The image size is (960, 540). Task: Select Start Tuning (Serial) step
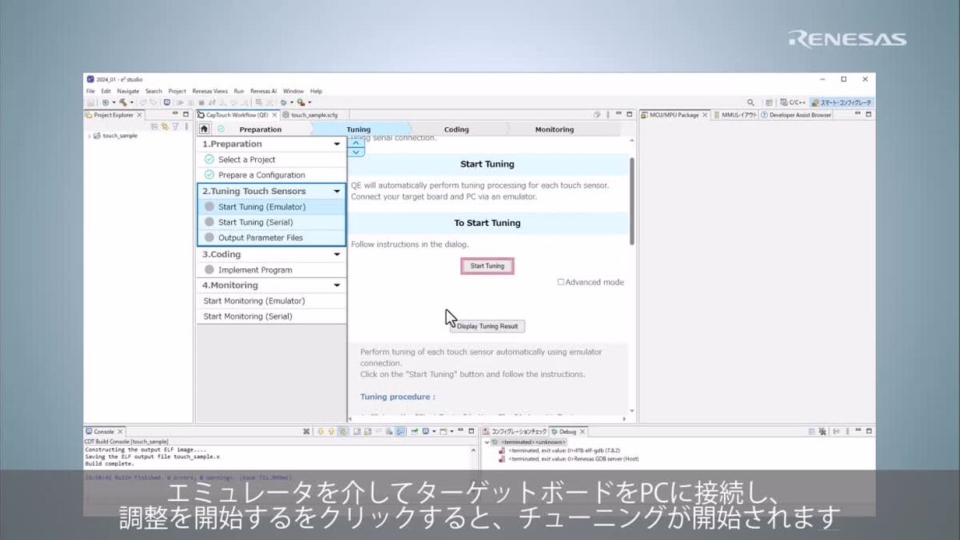click(x=272, y=222)
